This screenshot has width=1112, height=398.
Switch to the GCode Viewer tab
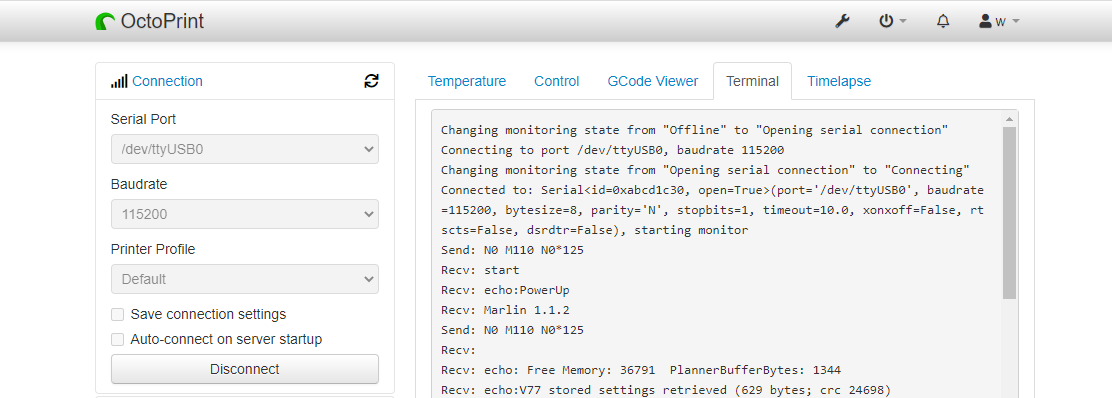(x=652, y=81)
